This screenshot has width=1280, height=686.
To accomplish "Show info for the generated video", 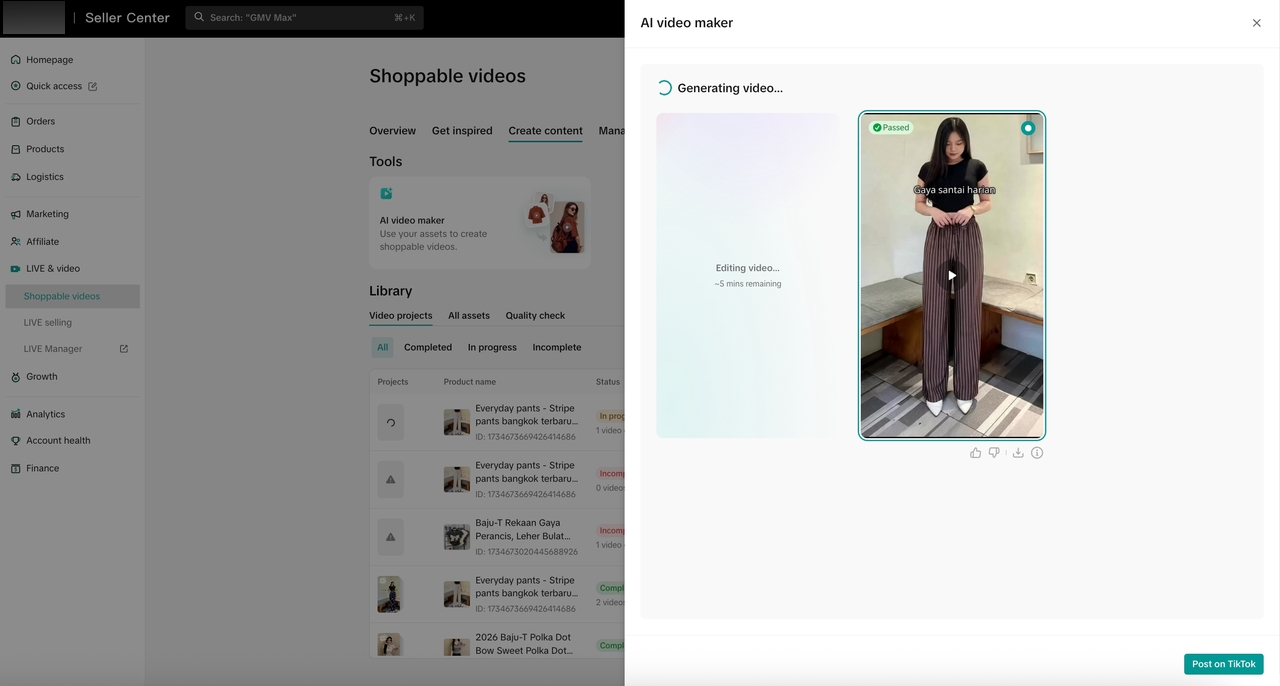I will 1037,453.
